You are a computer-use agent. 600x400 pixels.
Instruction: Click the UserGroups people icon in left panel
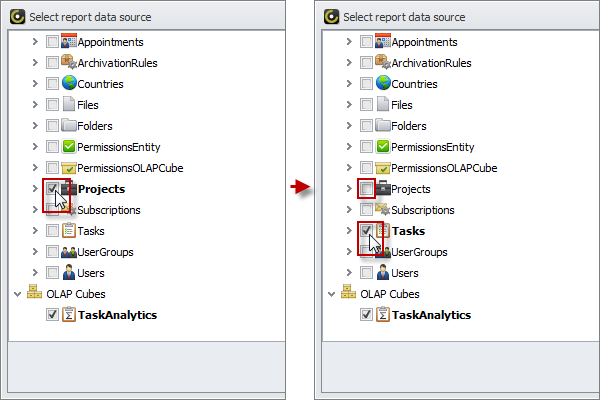point(69,252)
